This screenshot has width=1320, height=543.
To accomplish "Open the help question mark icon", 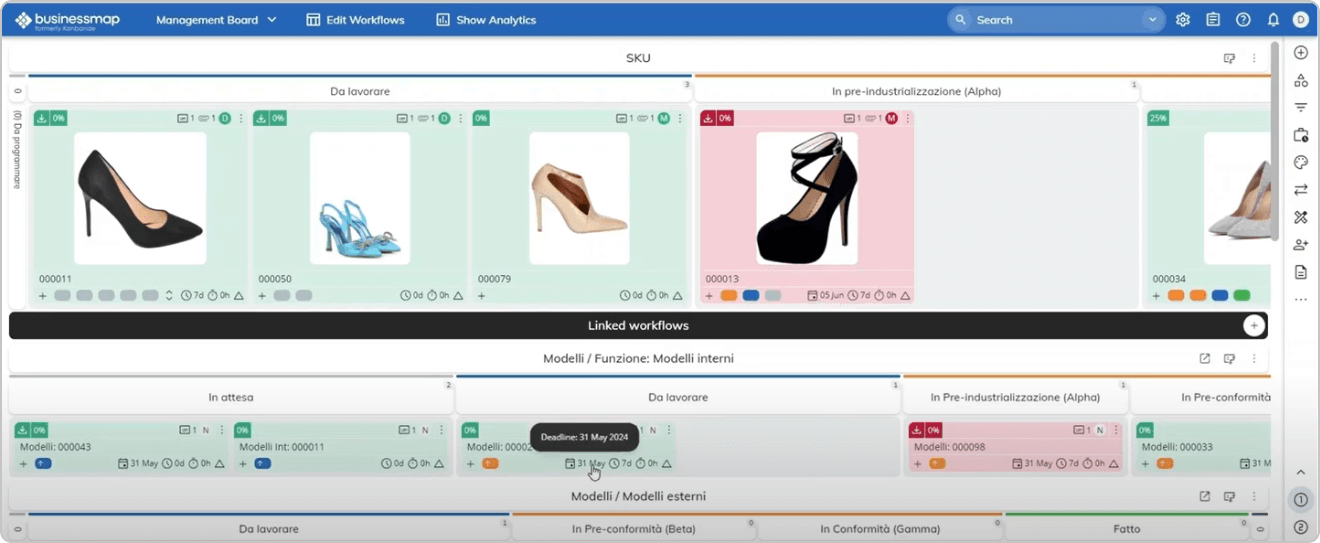I will [x=1243, y=20].
